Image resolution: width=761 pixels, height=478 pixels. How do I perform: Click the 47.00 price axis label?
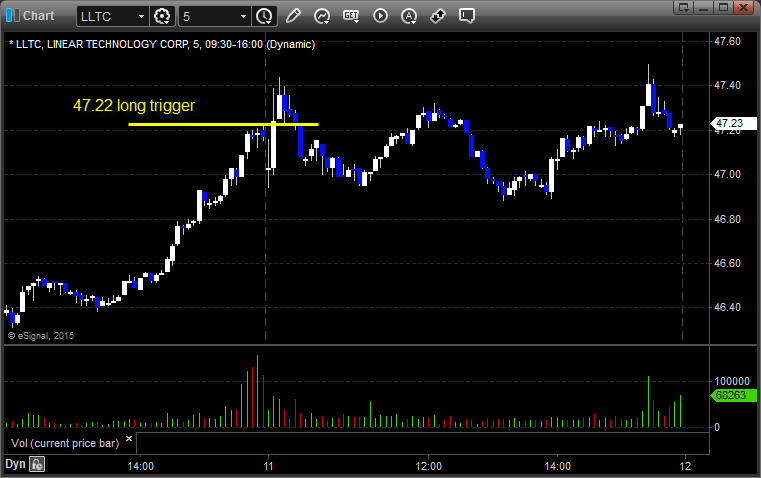click(728, 174)
